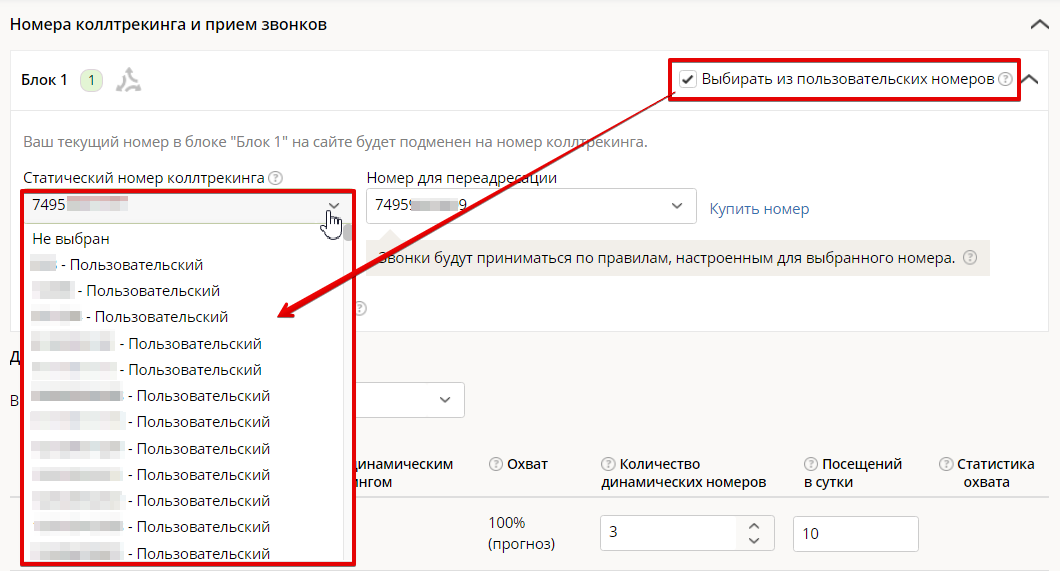Click the number list scrollbar thumb
Image resolution: width=1060 pixels, height=571 pixels.
[347, 232]
